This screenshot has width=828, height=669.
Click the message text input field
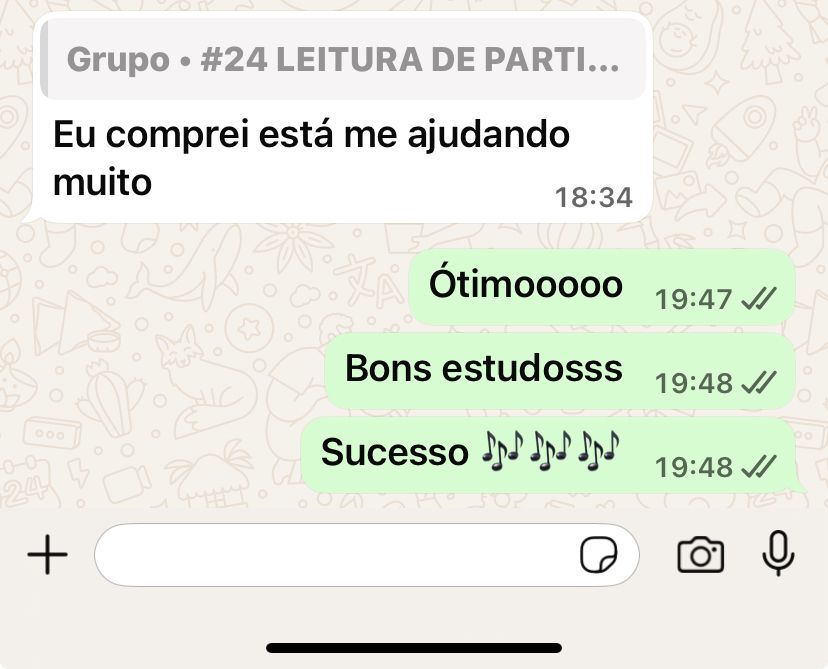(x=367, y=555)
